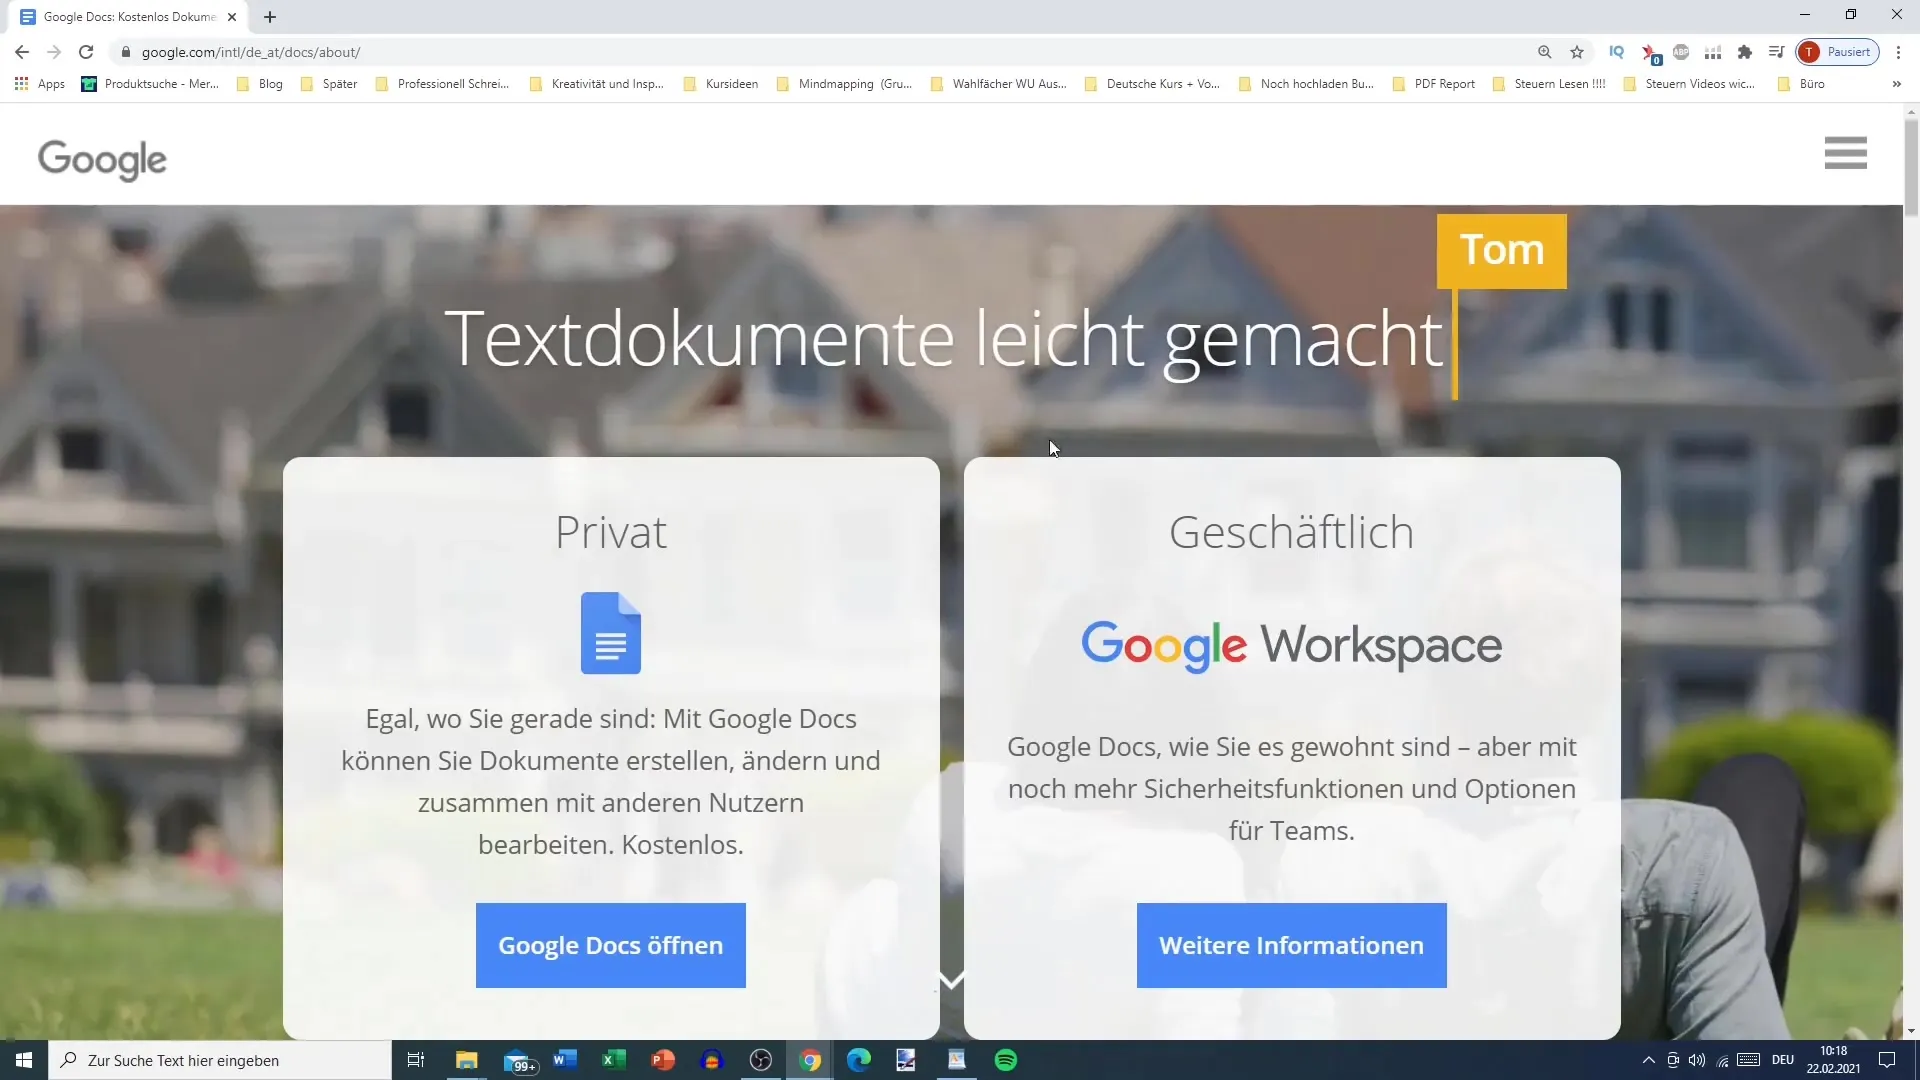Image resolution: width=1920 pixels, height=1080 pixels.
Task: Click the Google Docs öffnen button
Action: [611, 945]
